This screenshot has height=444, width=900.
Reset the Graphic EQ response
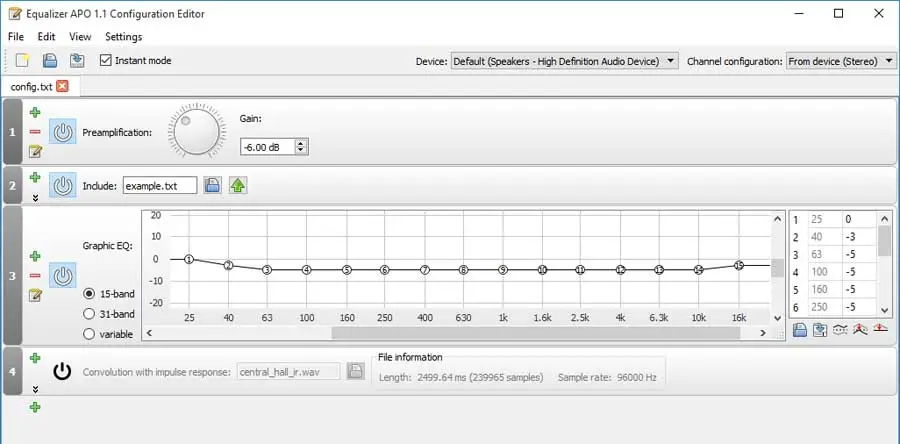click(x=880, y=329)
